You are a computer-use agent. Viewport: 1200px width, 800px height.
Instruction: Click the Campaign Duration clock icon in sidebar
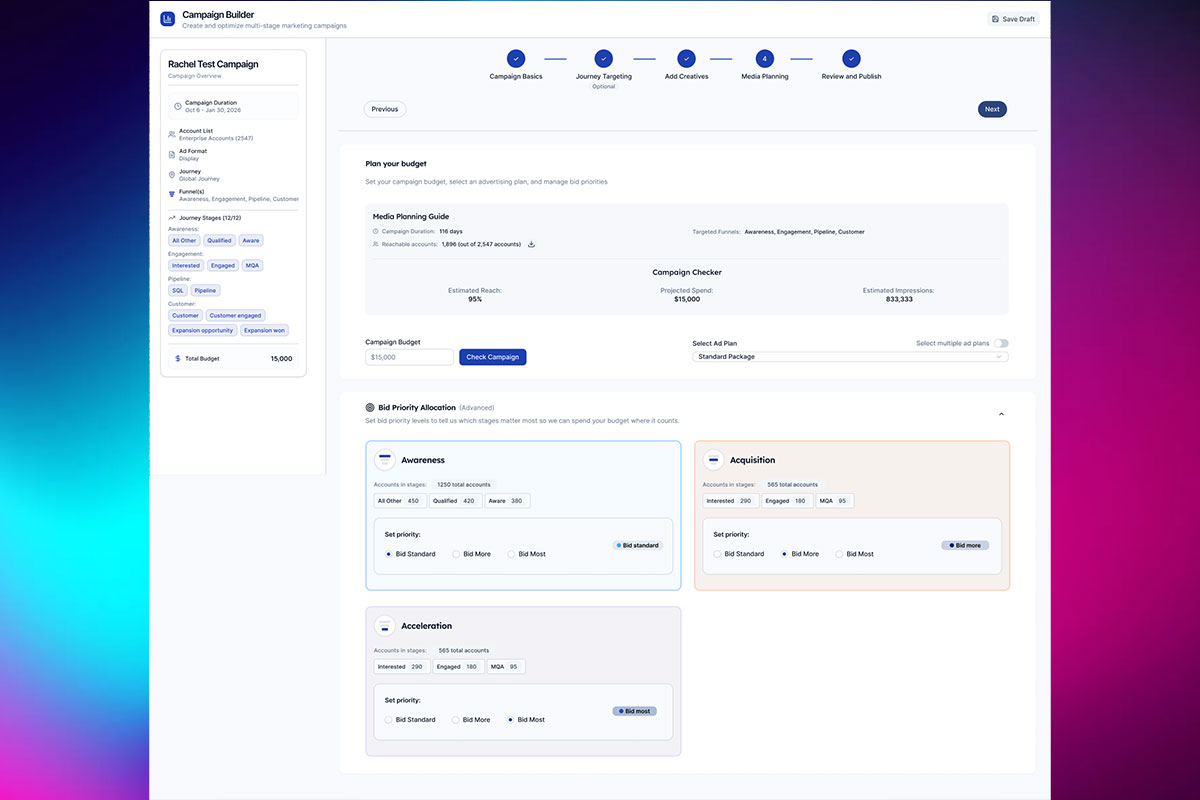[178, 106]
